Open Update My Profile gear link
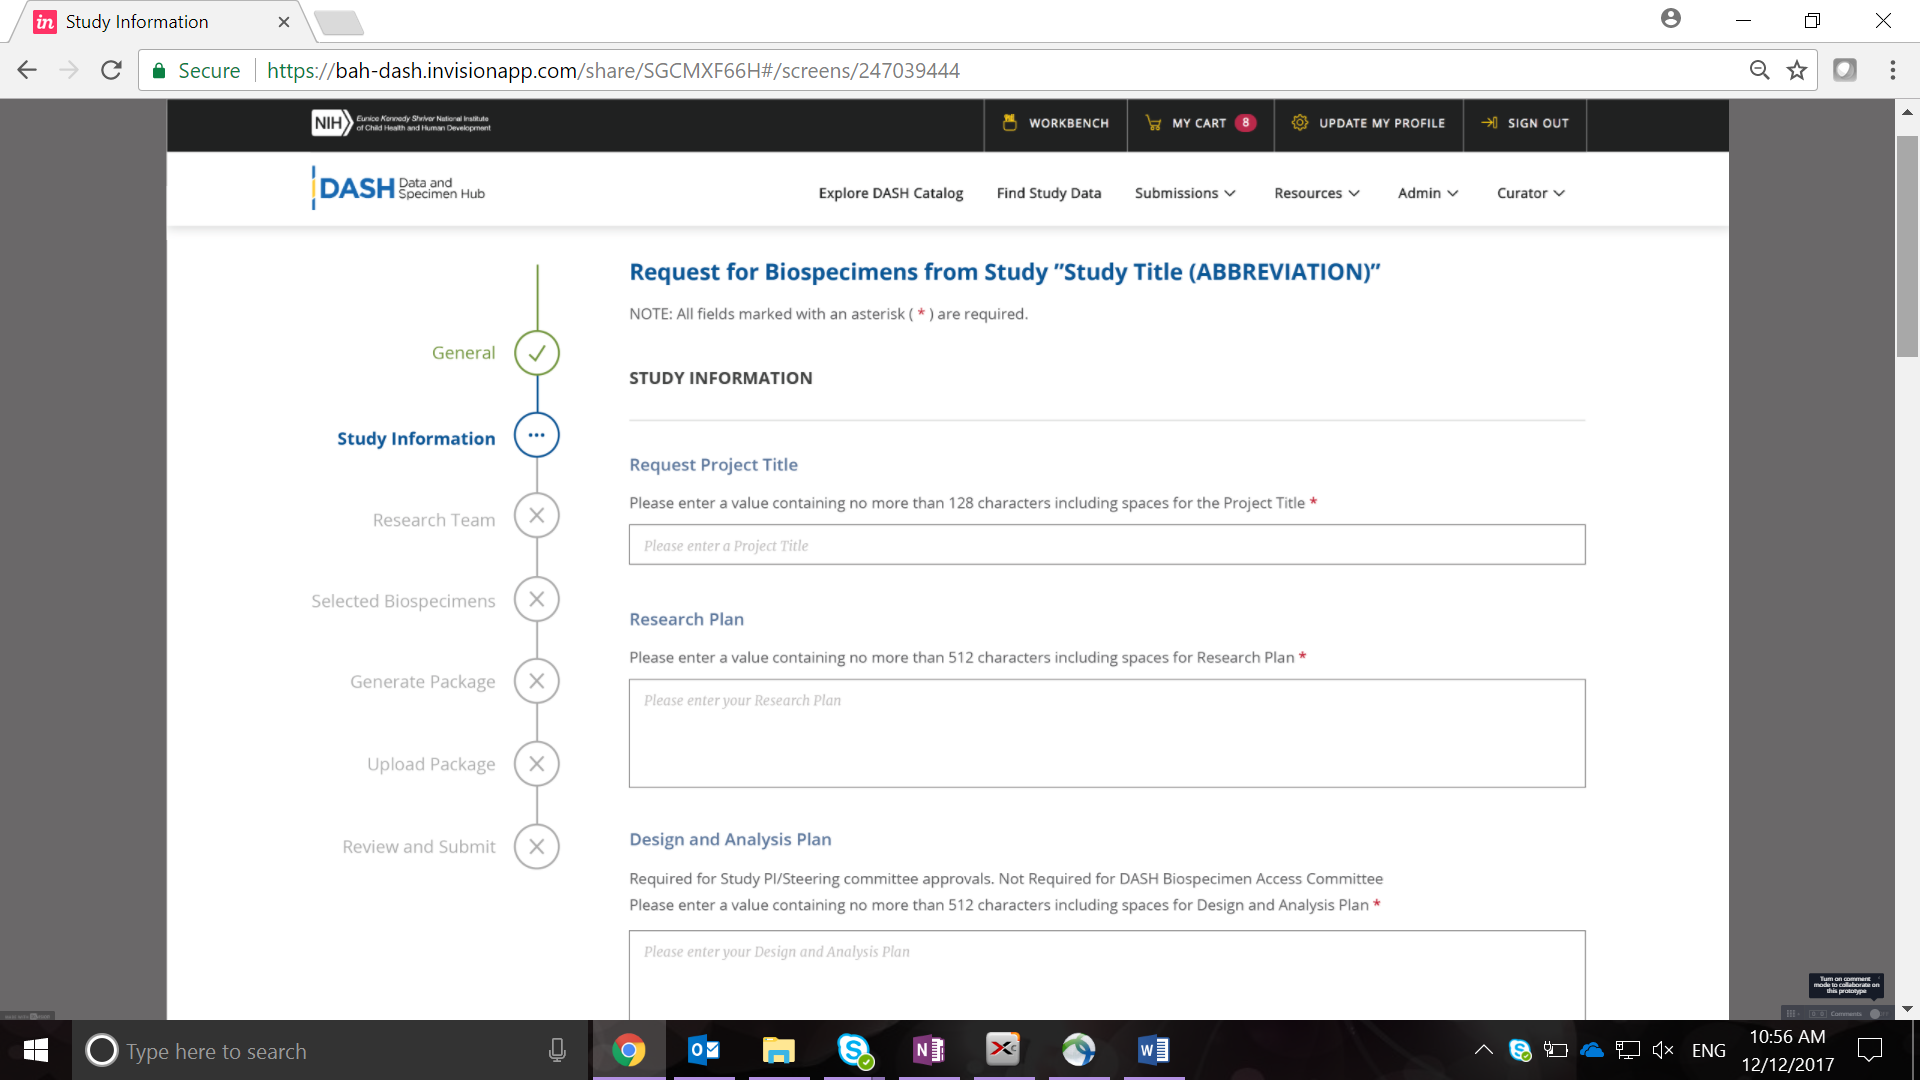Screen dimensions: 1920x1080 coord(1368,123)
